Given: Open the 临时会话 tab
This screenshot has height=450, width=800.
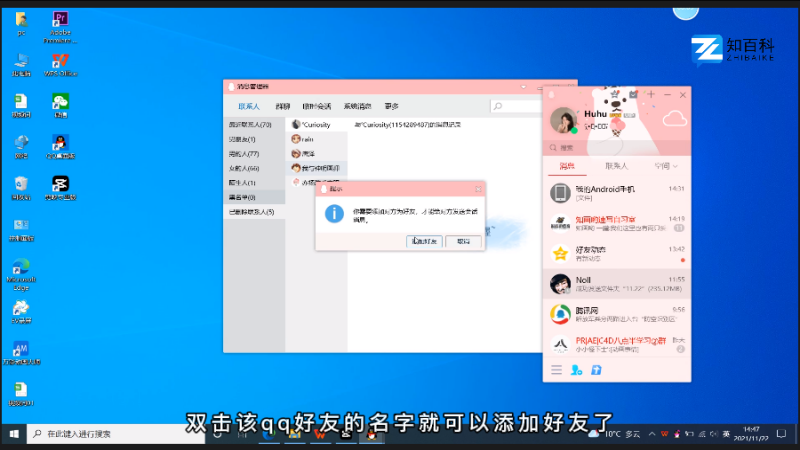Looking at the screenshot, I should pos(316,106).
